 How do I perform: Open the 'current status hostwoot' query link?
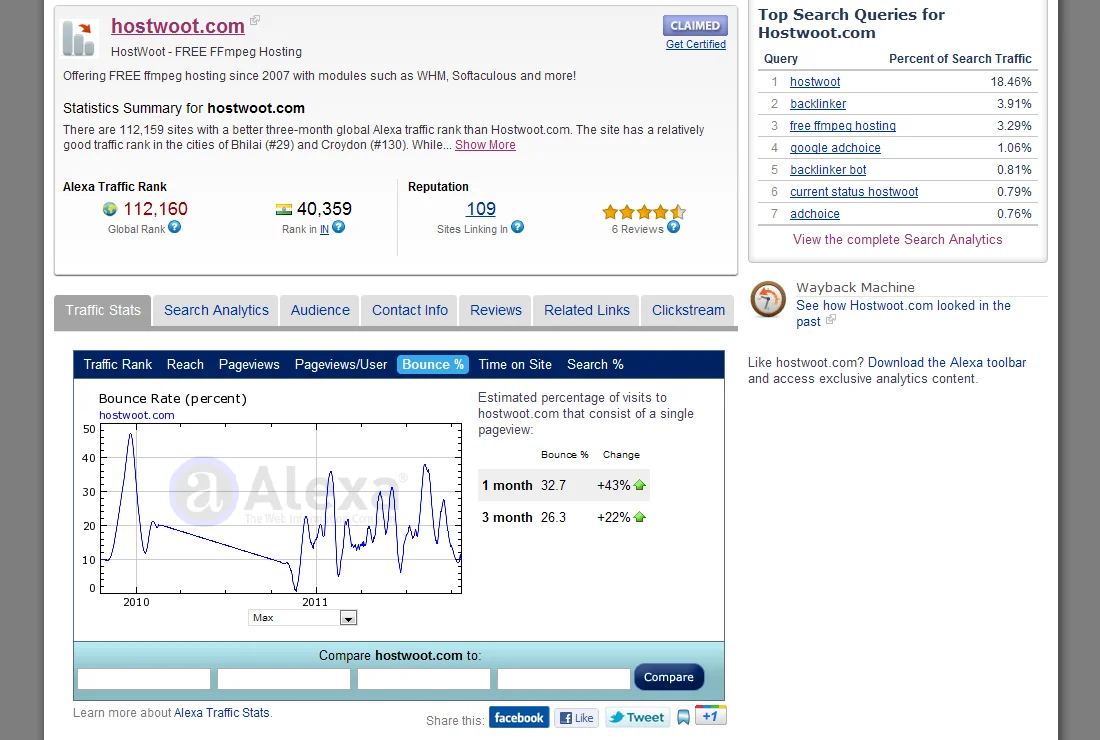pos(854,191)
